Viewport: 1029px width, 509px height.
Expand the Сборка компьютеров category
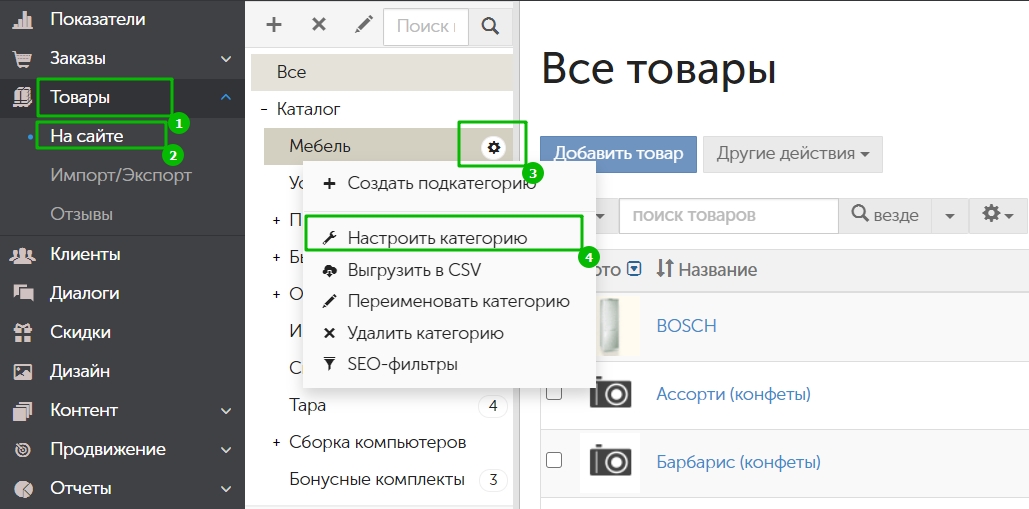pos(277,442)
